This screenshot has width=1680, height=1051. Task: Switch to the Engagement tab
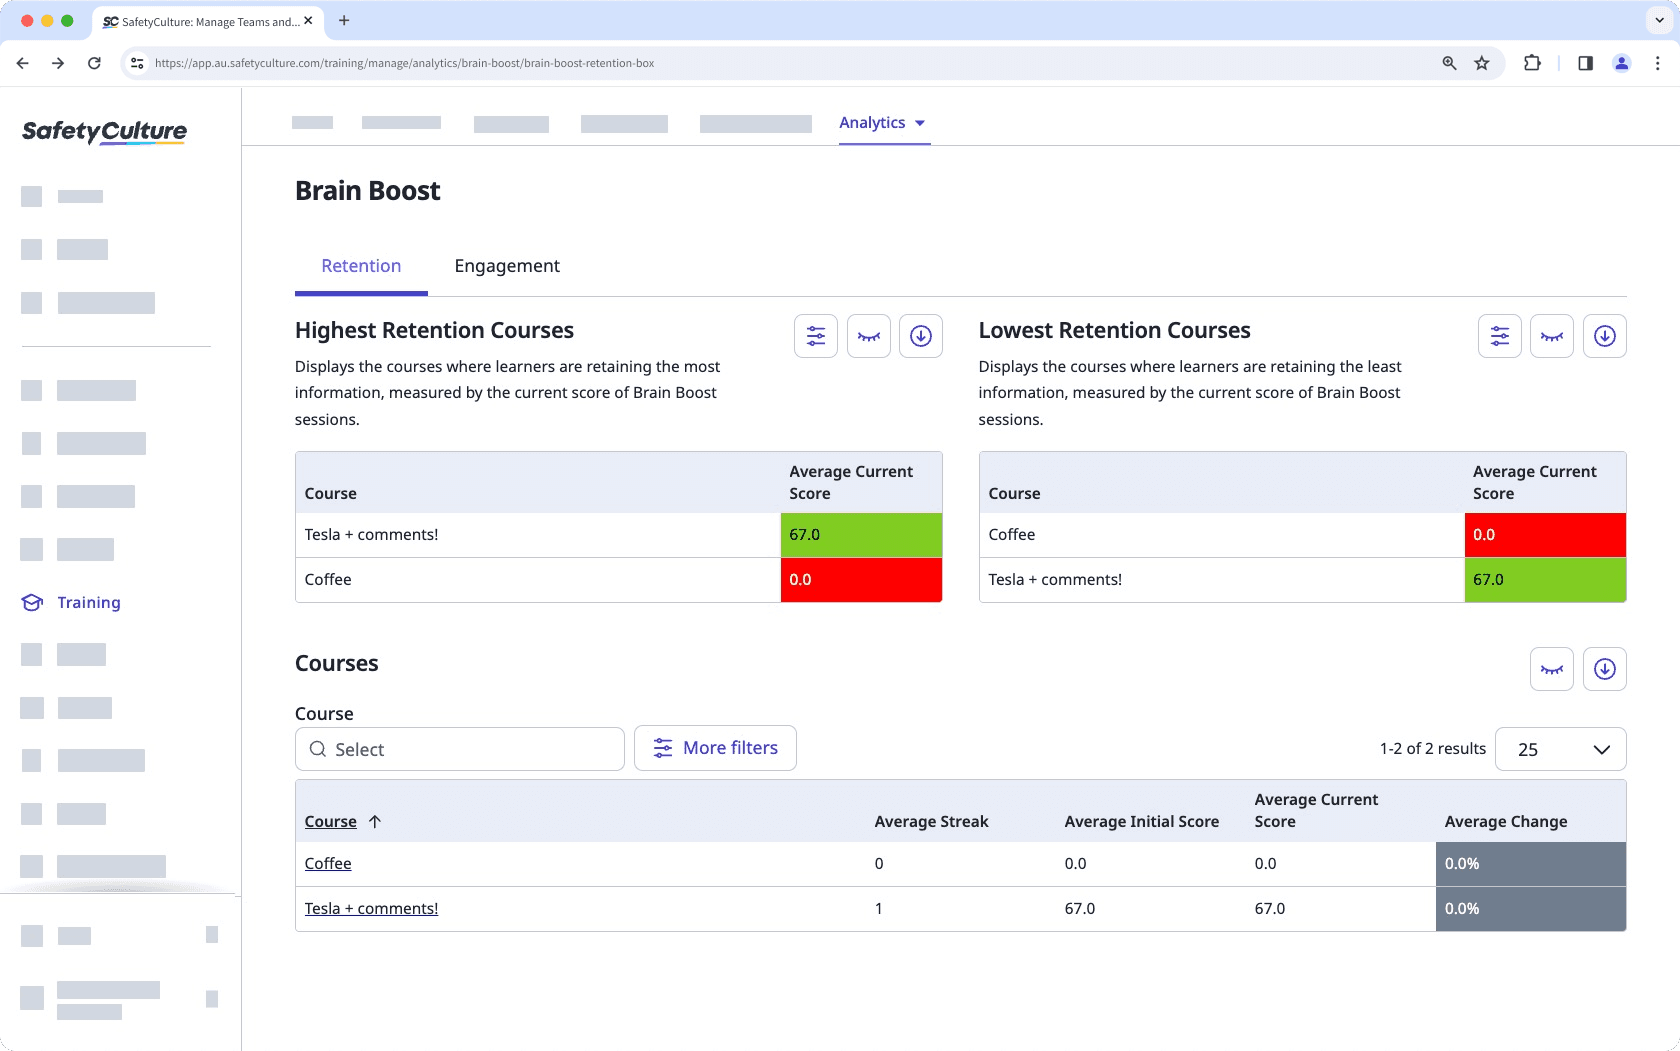[507, 266]
